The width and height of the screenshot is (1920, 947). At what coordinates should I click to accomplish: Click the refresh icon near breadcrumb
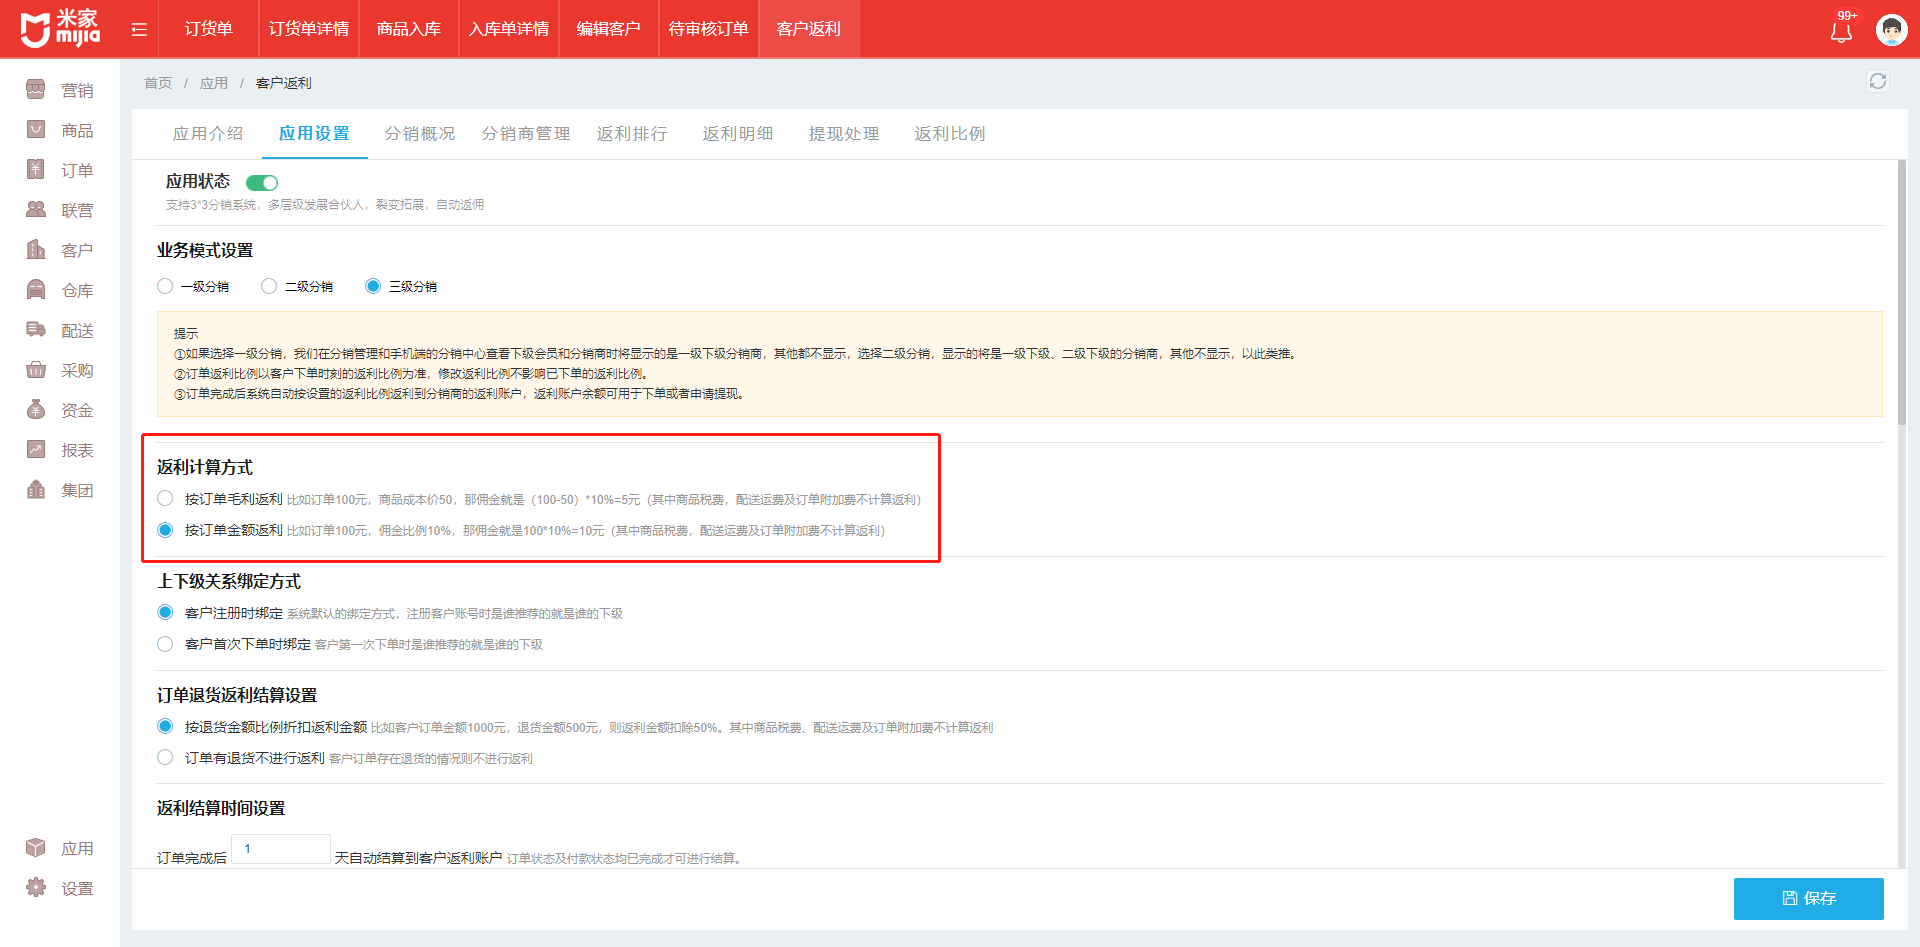coord(1877,81)
